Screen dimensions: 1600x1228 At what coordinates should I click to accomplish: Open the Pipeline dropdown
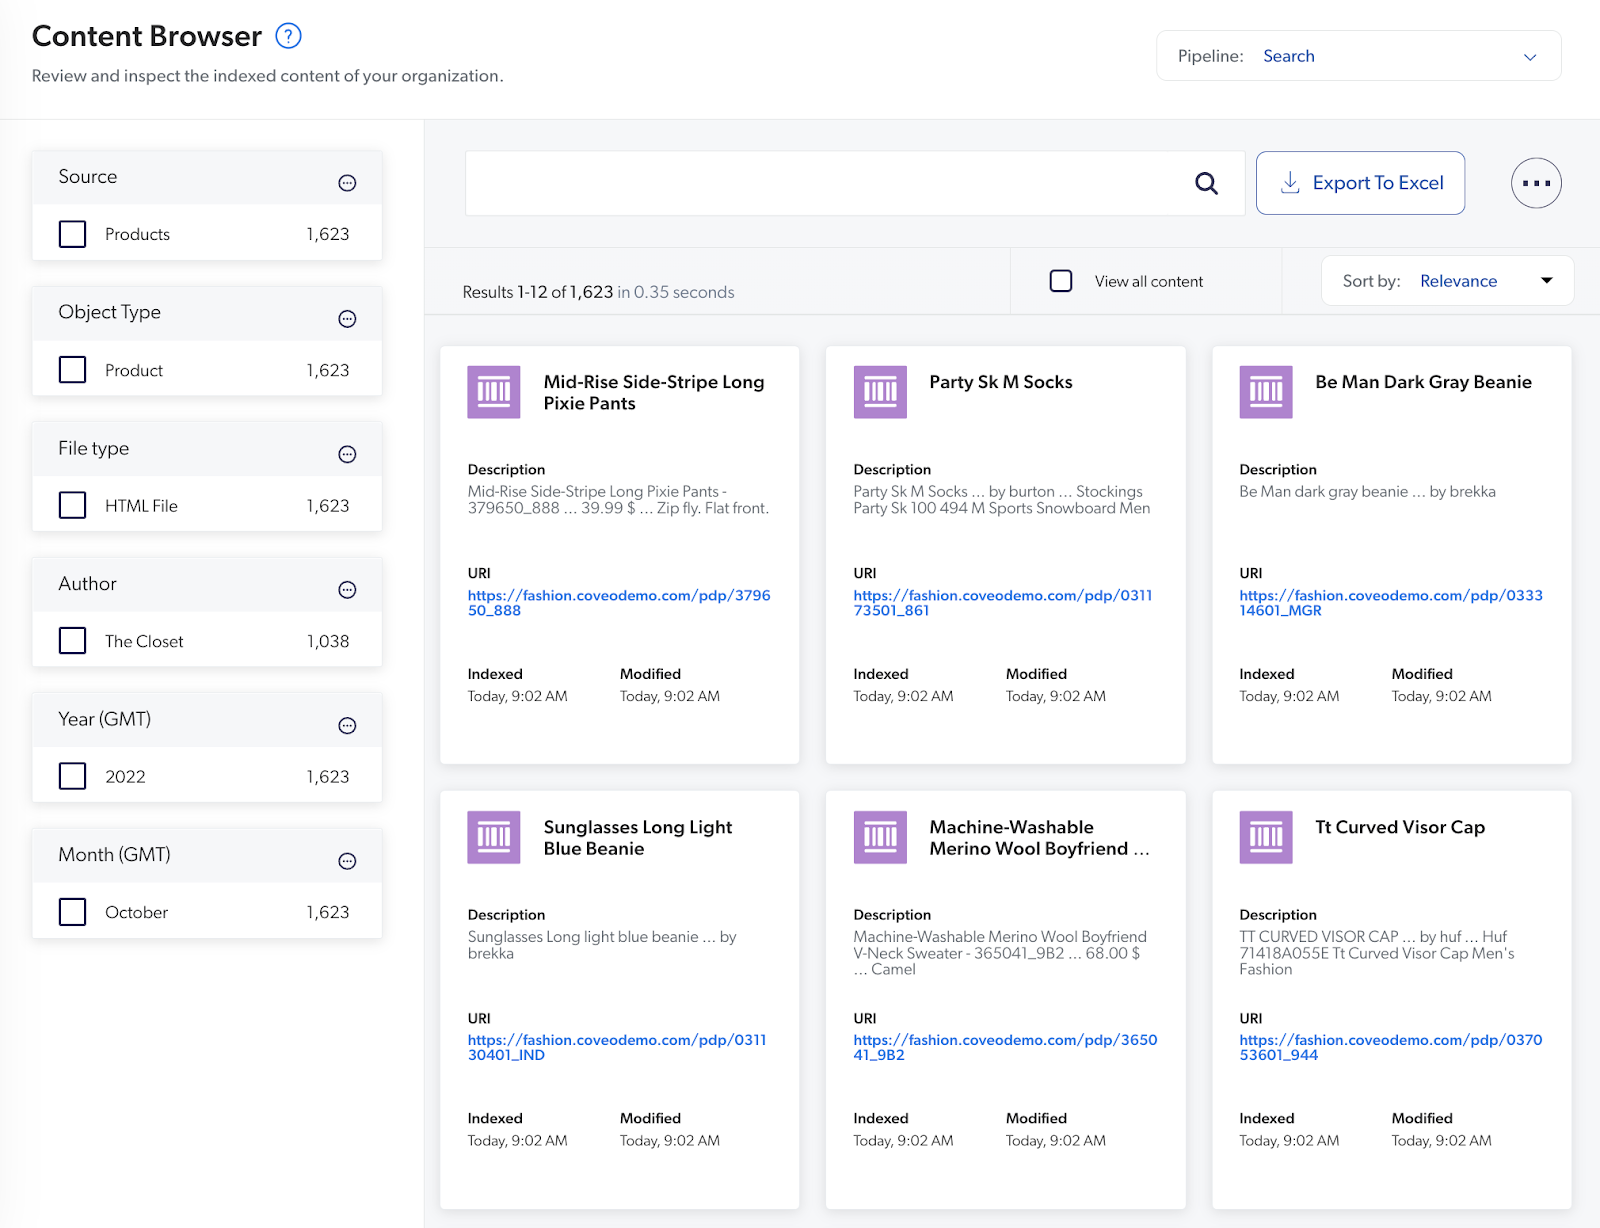(1358, 56)
